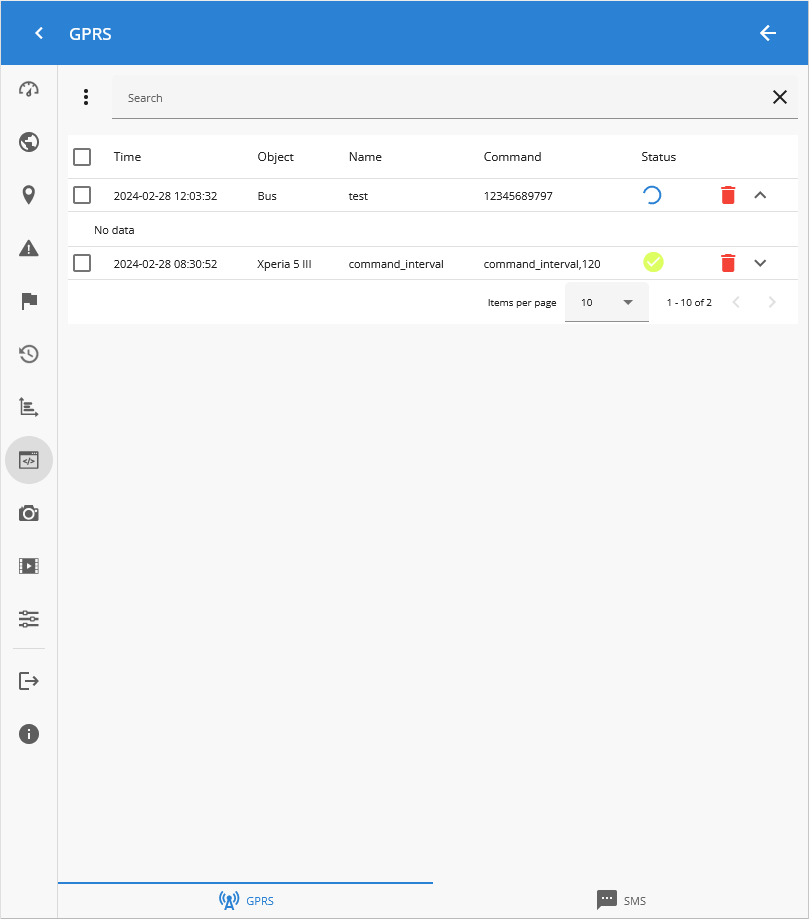
Task: Open the Items per page dropdown
Action: [x=606, y=302]
